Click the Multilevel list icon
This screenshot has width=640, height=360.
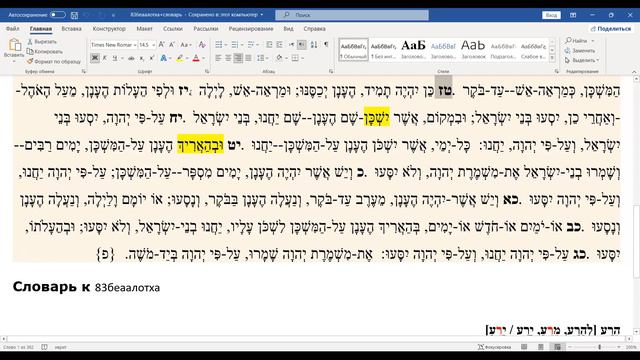251,45
